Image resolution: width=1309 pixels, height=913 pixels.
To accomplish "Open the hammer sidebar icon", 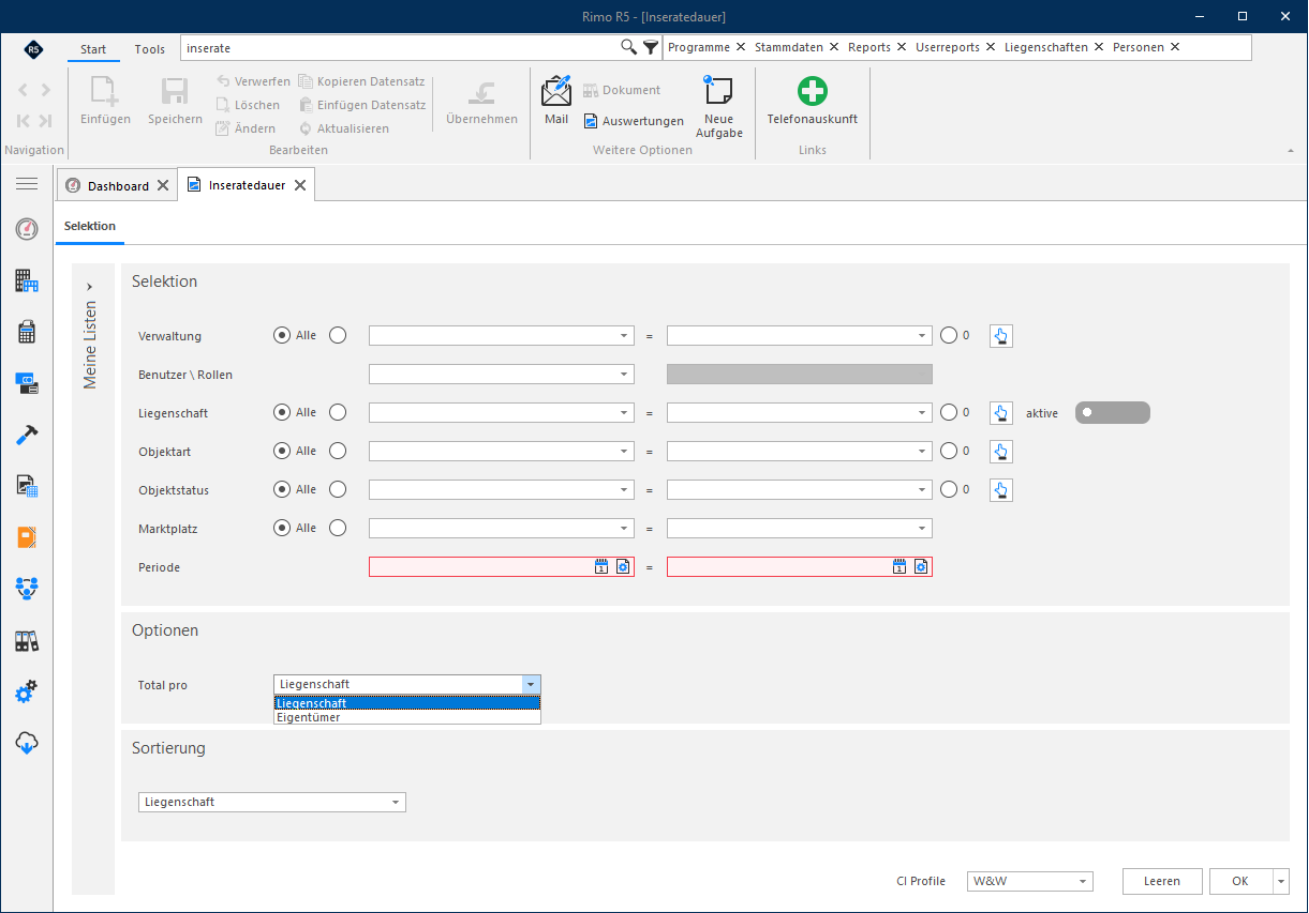I will coord(27,435).
